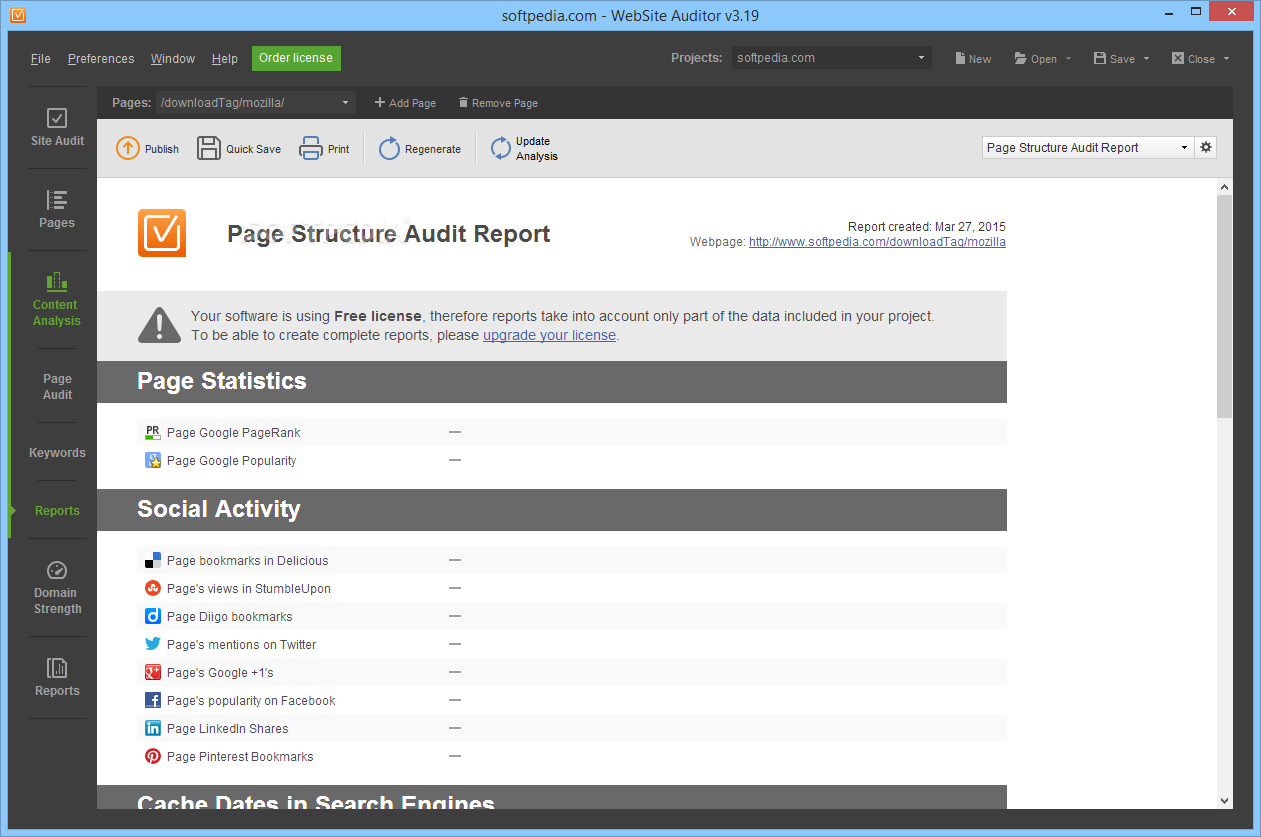This screenshot has height=837, width=1261.
Task: Click the Report created Mar 27, 2015 text
Action: pos(926,227)
